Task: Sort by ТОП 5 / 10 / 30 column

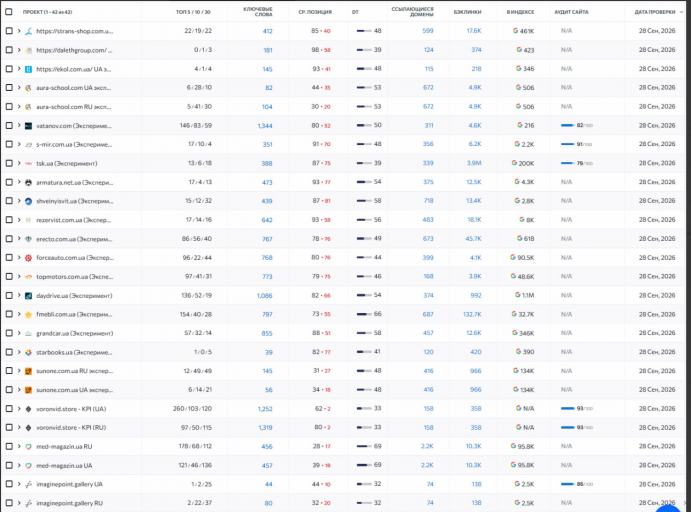Action: click(x=193, y=12)
